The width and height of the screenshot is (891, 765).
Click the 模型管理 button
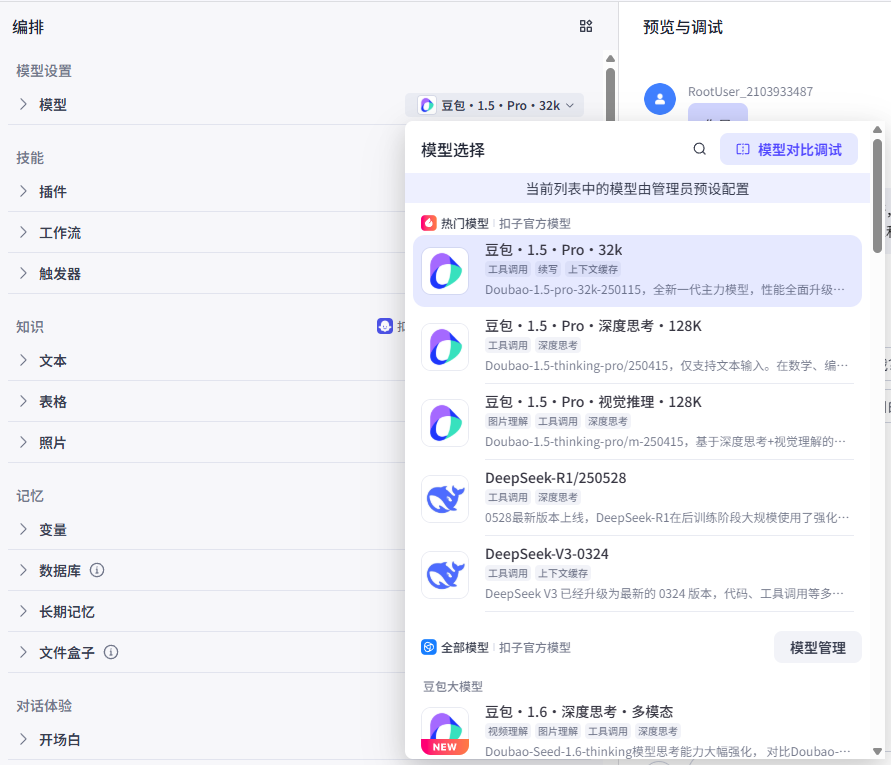pos(818,647)
